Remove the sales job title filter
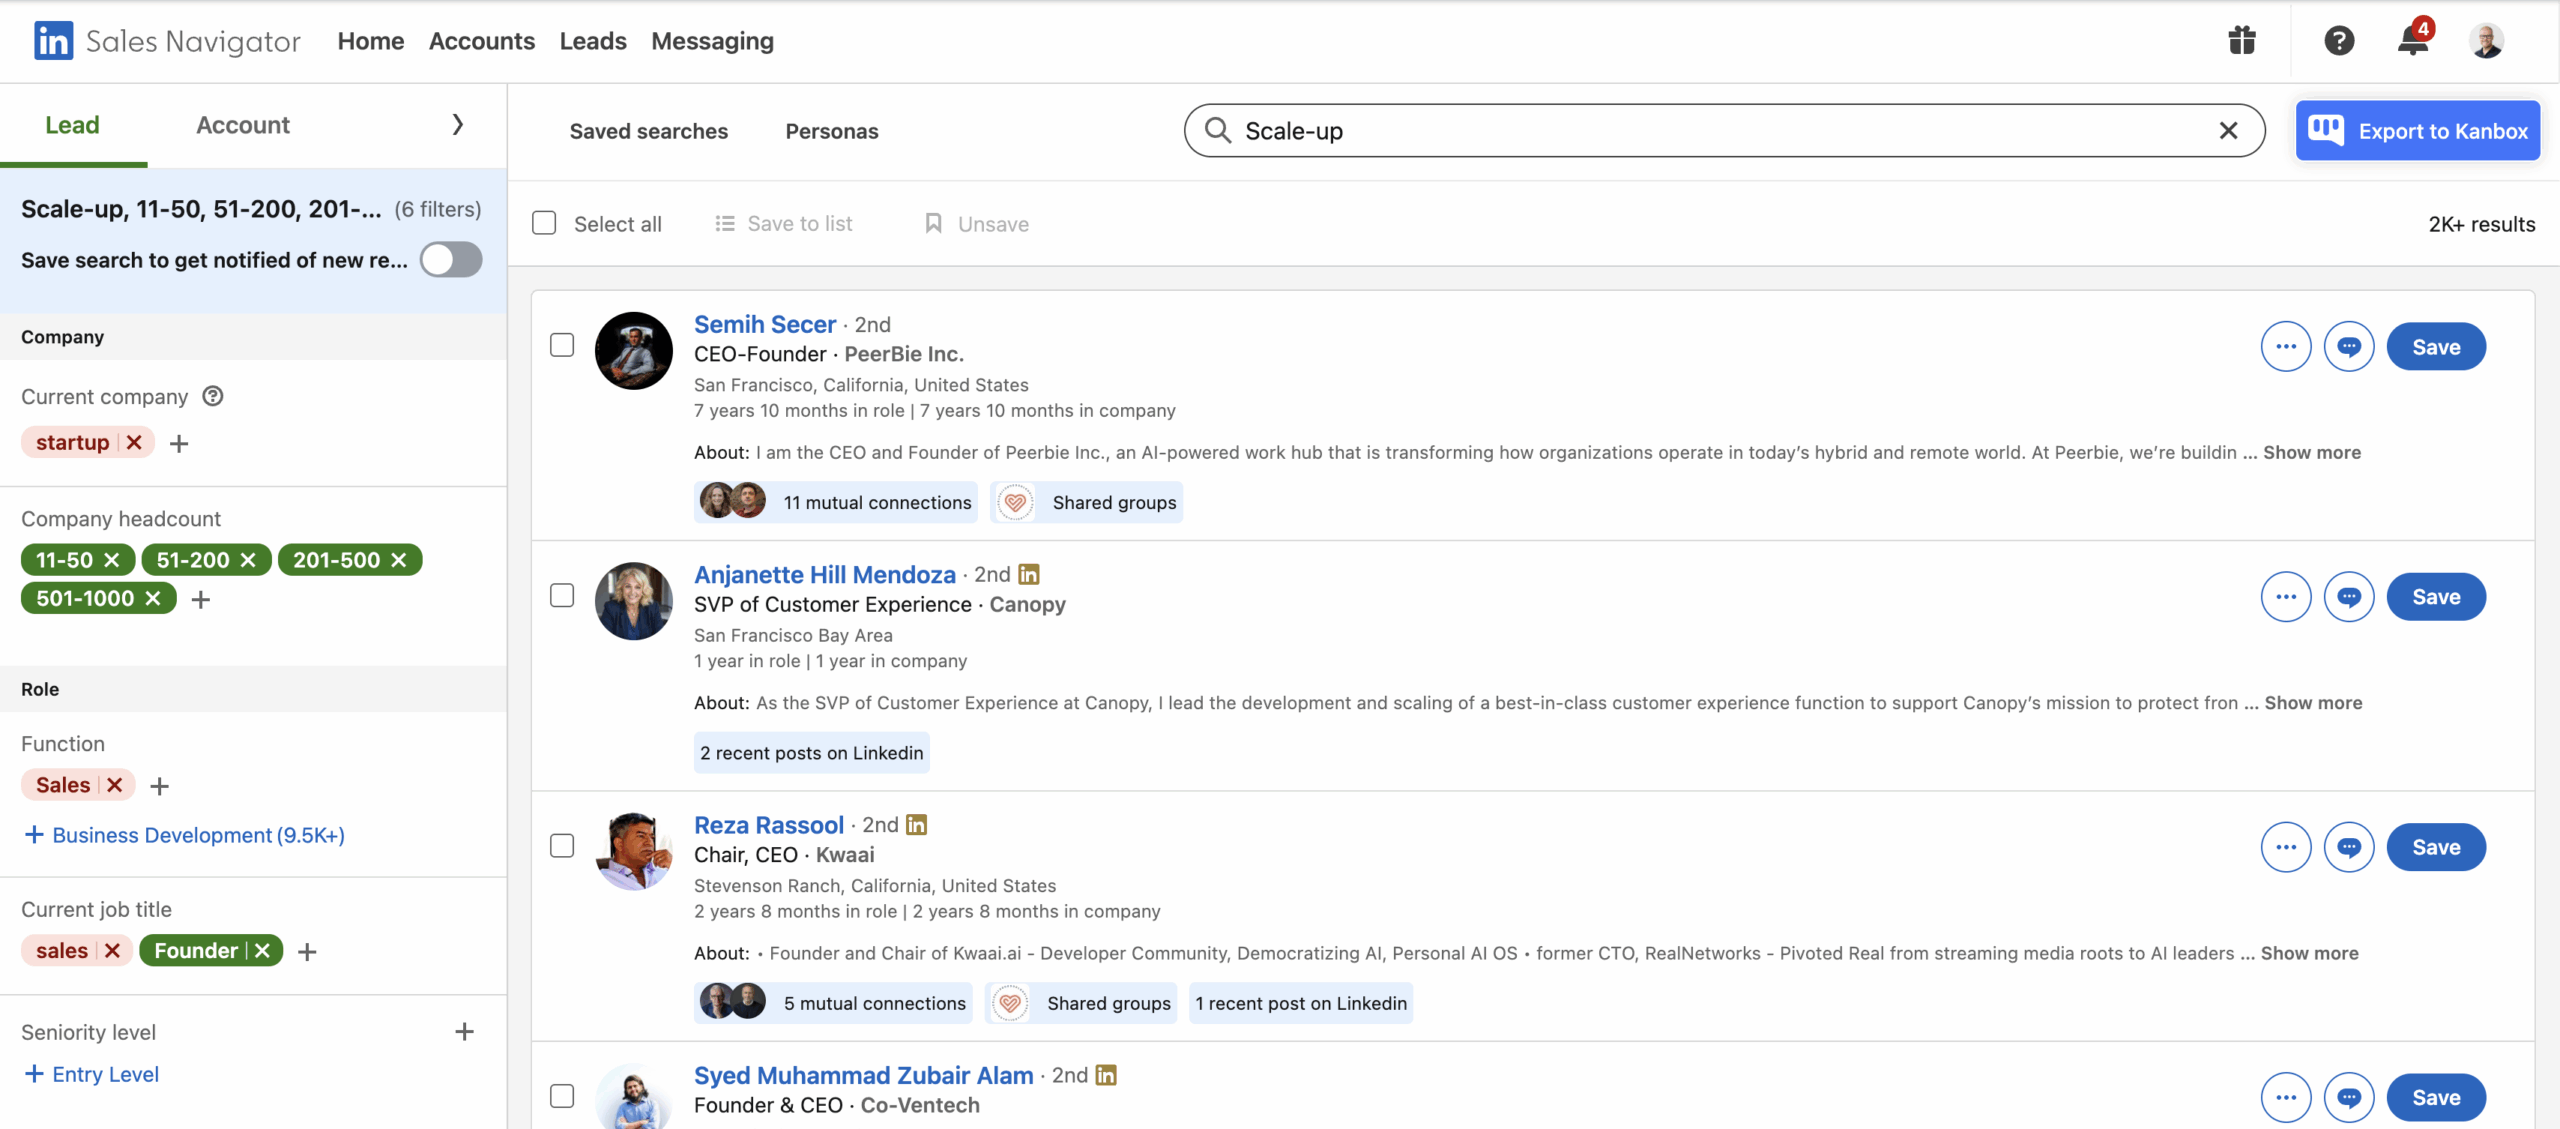Screen dimensions: 2560x1129 pyautogui.click(x=112, y=950)
